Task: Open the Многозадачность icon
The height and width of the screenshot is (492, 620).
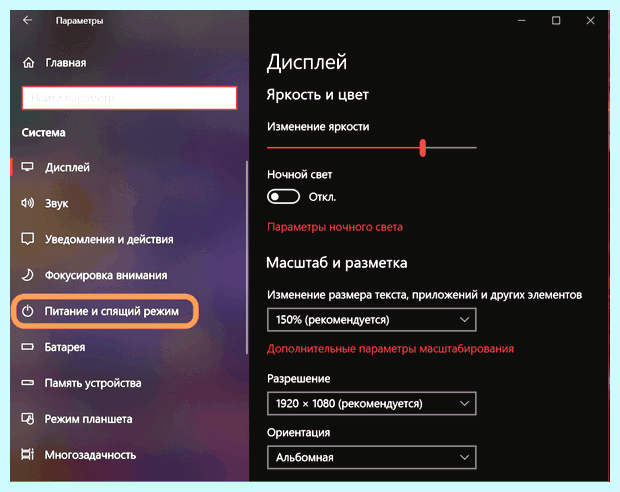Action: [x=27, y=454]
